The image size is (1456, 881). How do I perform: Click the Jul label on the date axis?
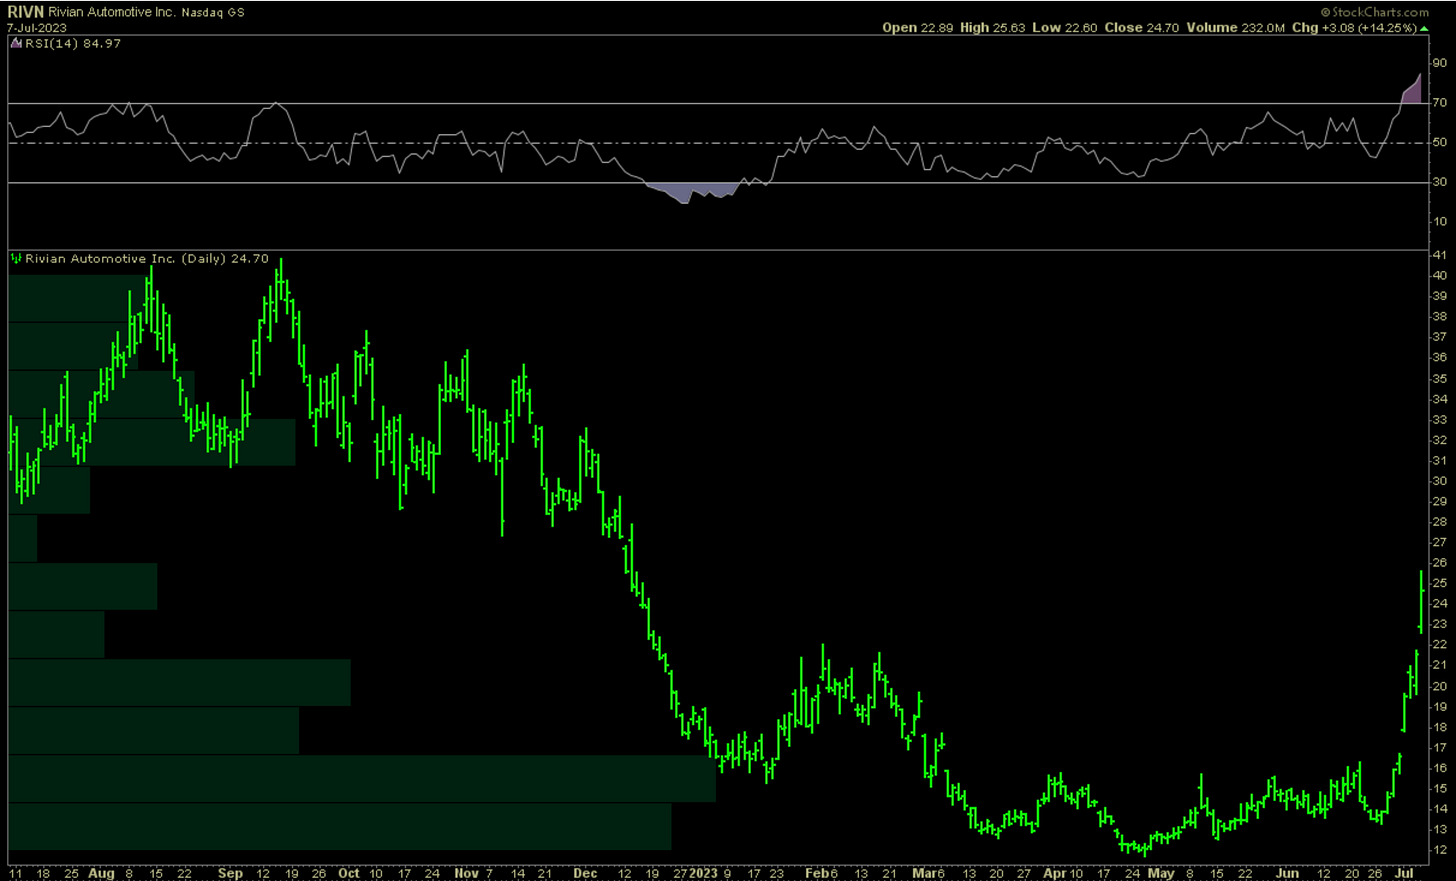pyautogui.click(x=1403, y=873)
